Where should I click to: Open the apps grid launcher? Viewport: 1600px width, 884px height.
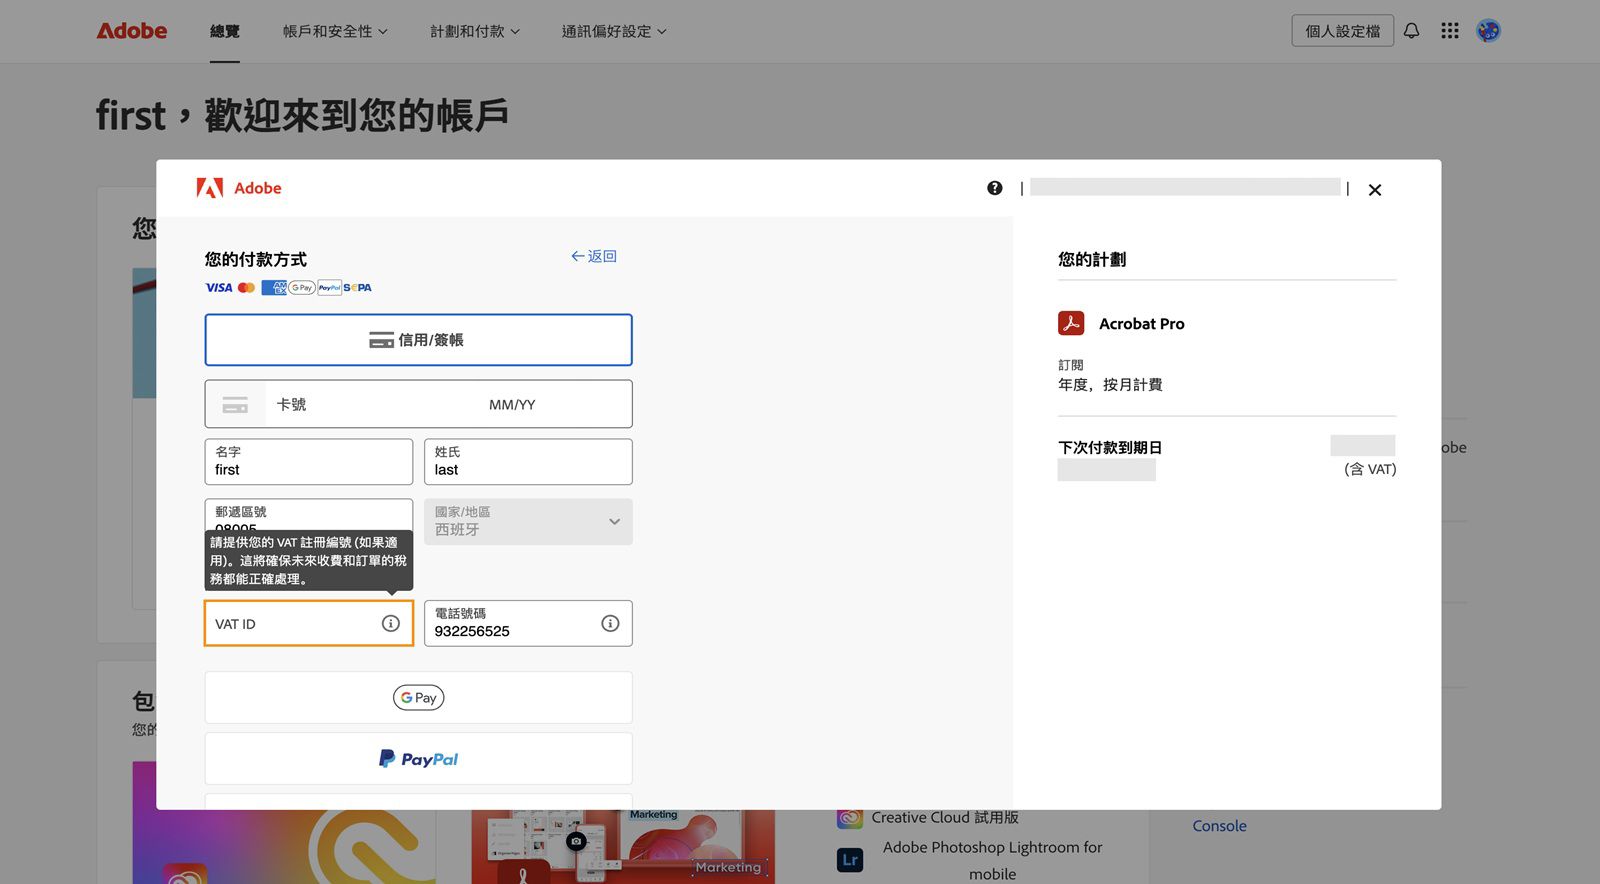[x=1450, y=31]
